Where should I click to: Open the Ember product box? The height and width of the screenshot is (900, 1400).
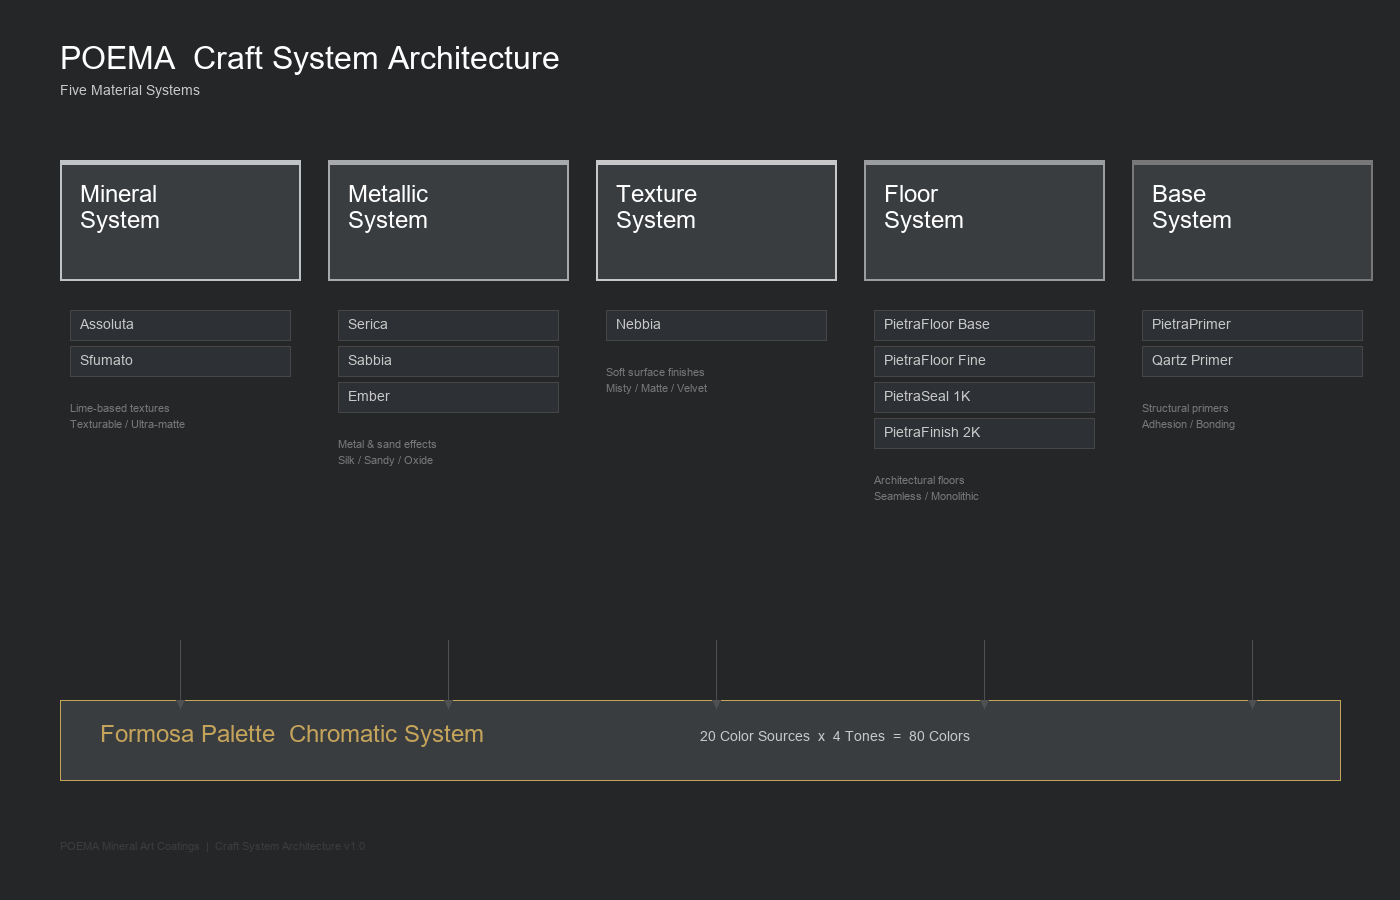pos(448,397)
